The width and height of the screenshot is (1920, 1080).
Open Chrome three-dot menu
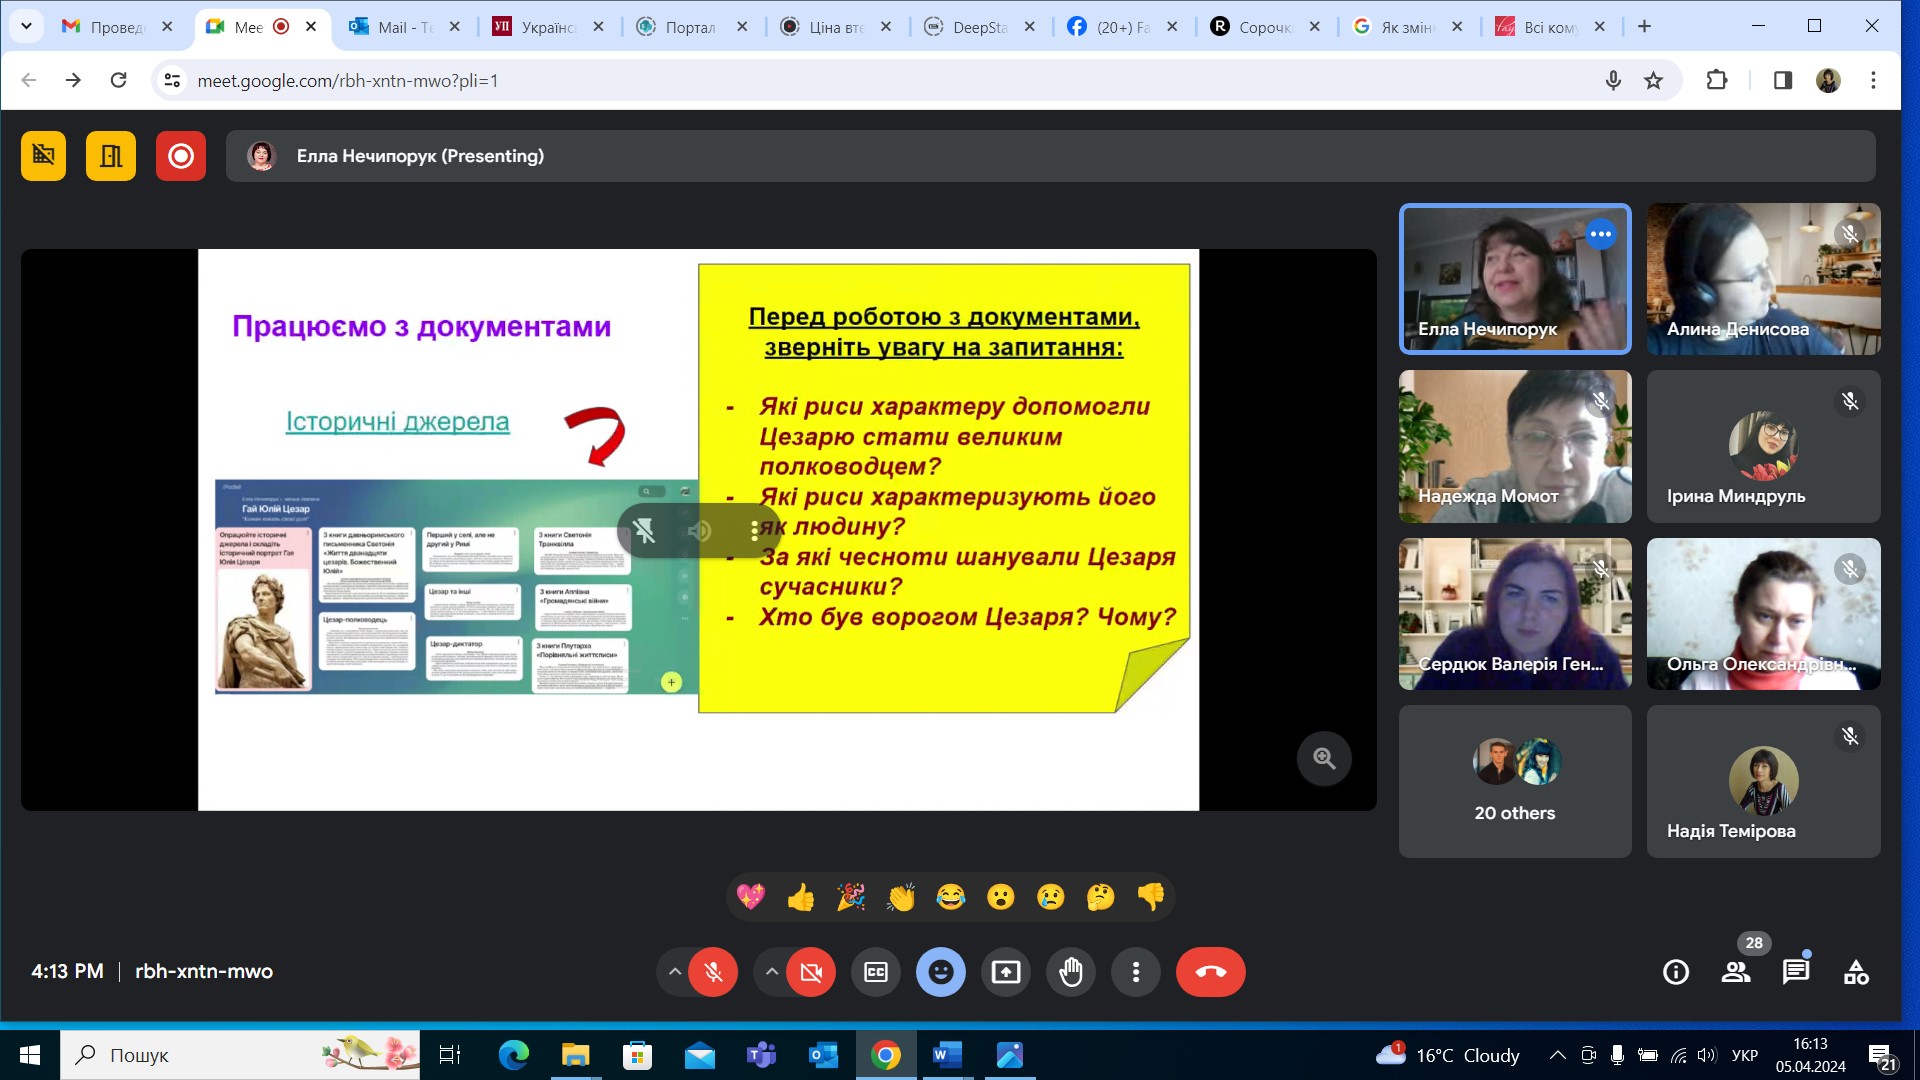point(1874,80)
